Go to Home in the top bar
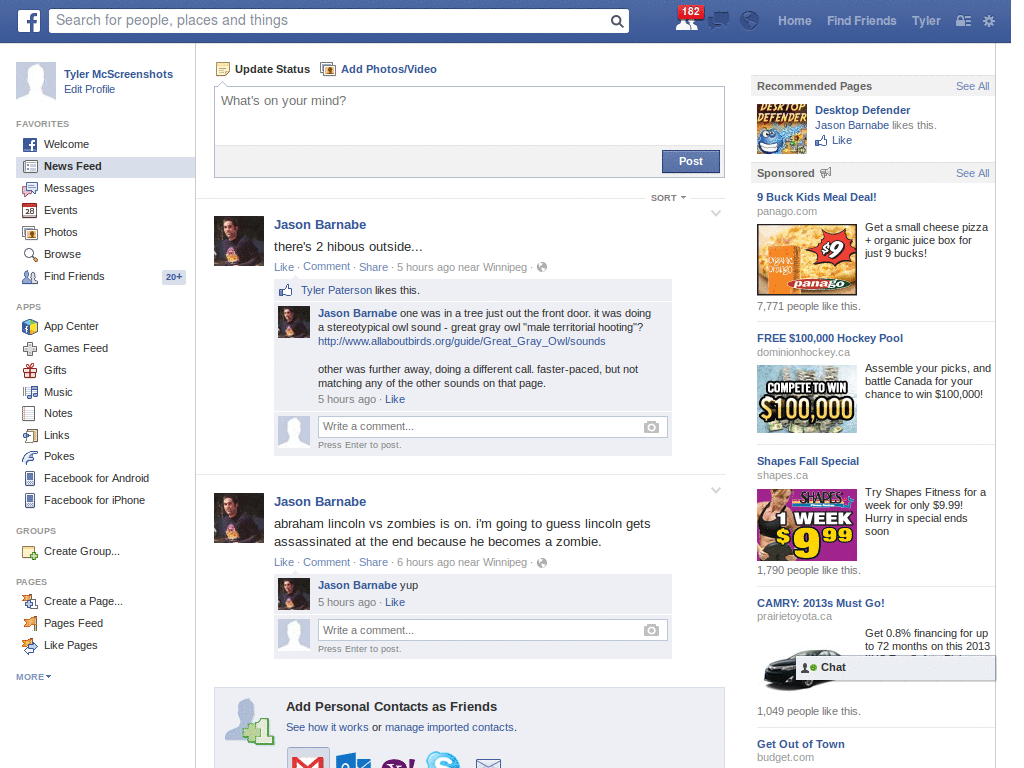Image resolution: width=1024 pixels, height=768 pixels. pyautogui.click(x=795, y=21)
